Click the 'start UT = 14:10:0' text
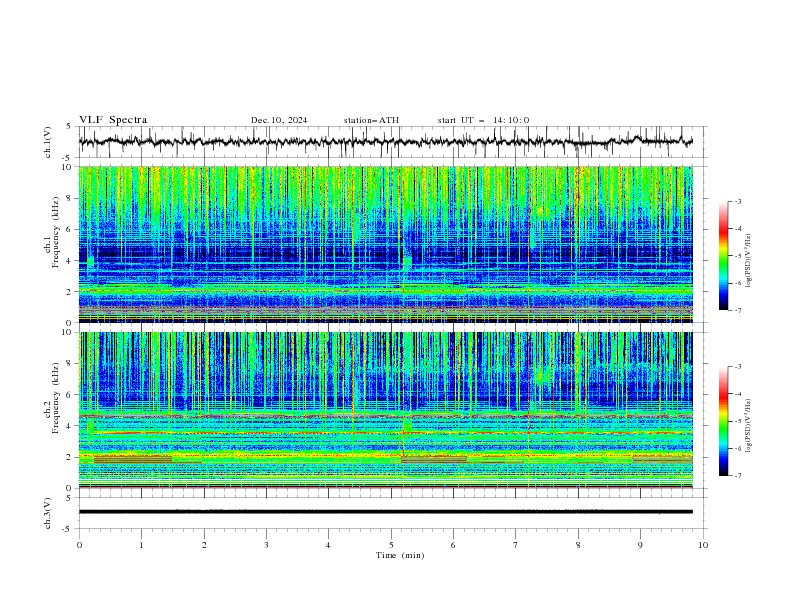The image size is (792, 612). pyautogui.click(x=483, y=120)
